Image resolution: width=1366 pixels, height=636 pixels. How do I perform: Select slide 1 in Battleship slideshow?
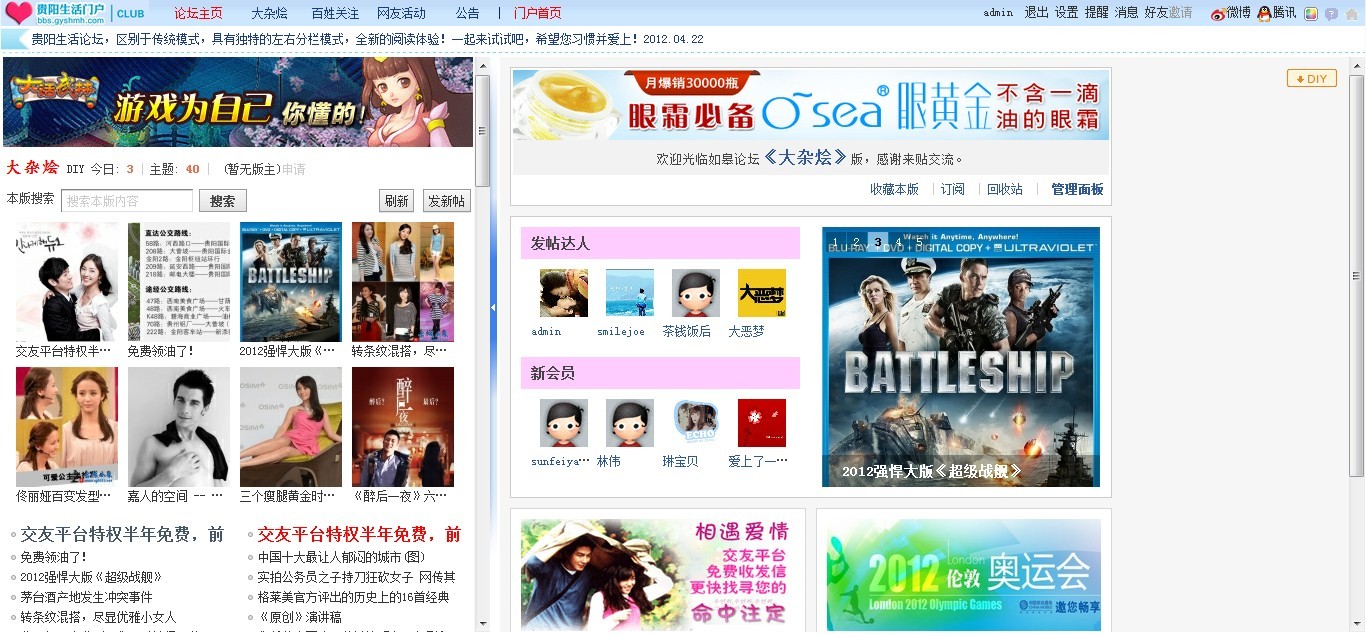point(836,242)
